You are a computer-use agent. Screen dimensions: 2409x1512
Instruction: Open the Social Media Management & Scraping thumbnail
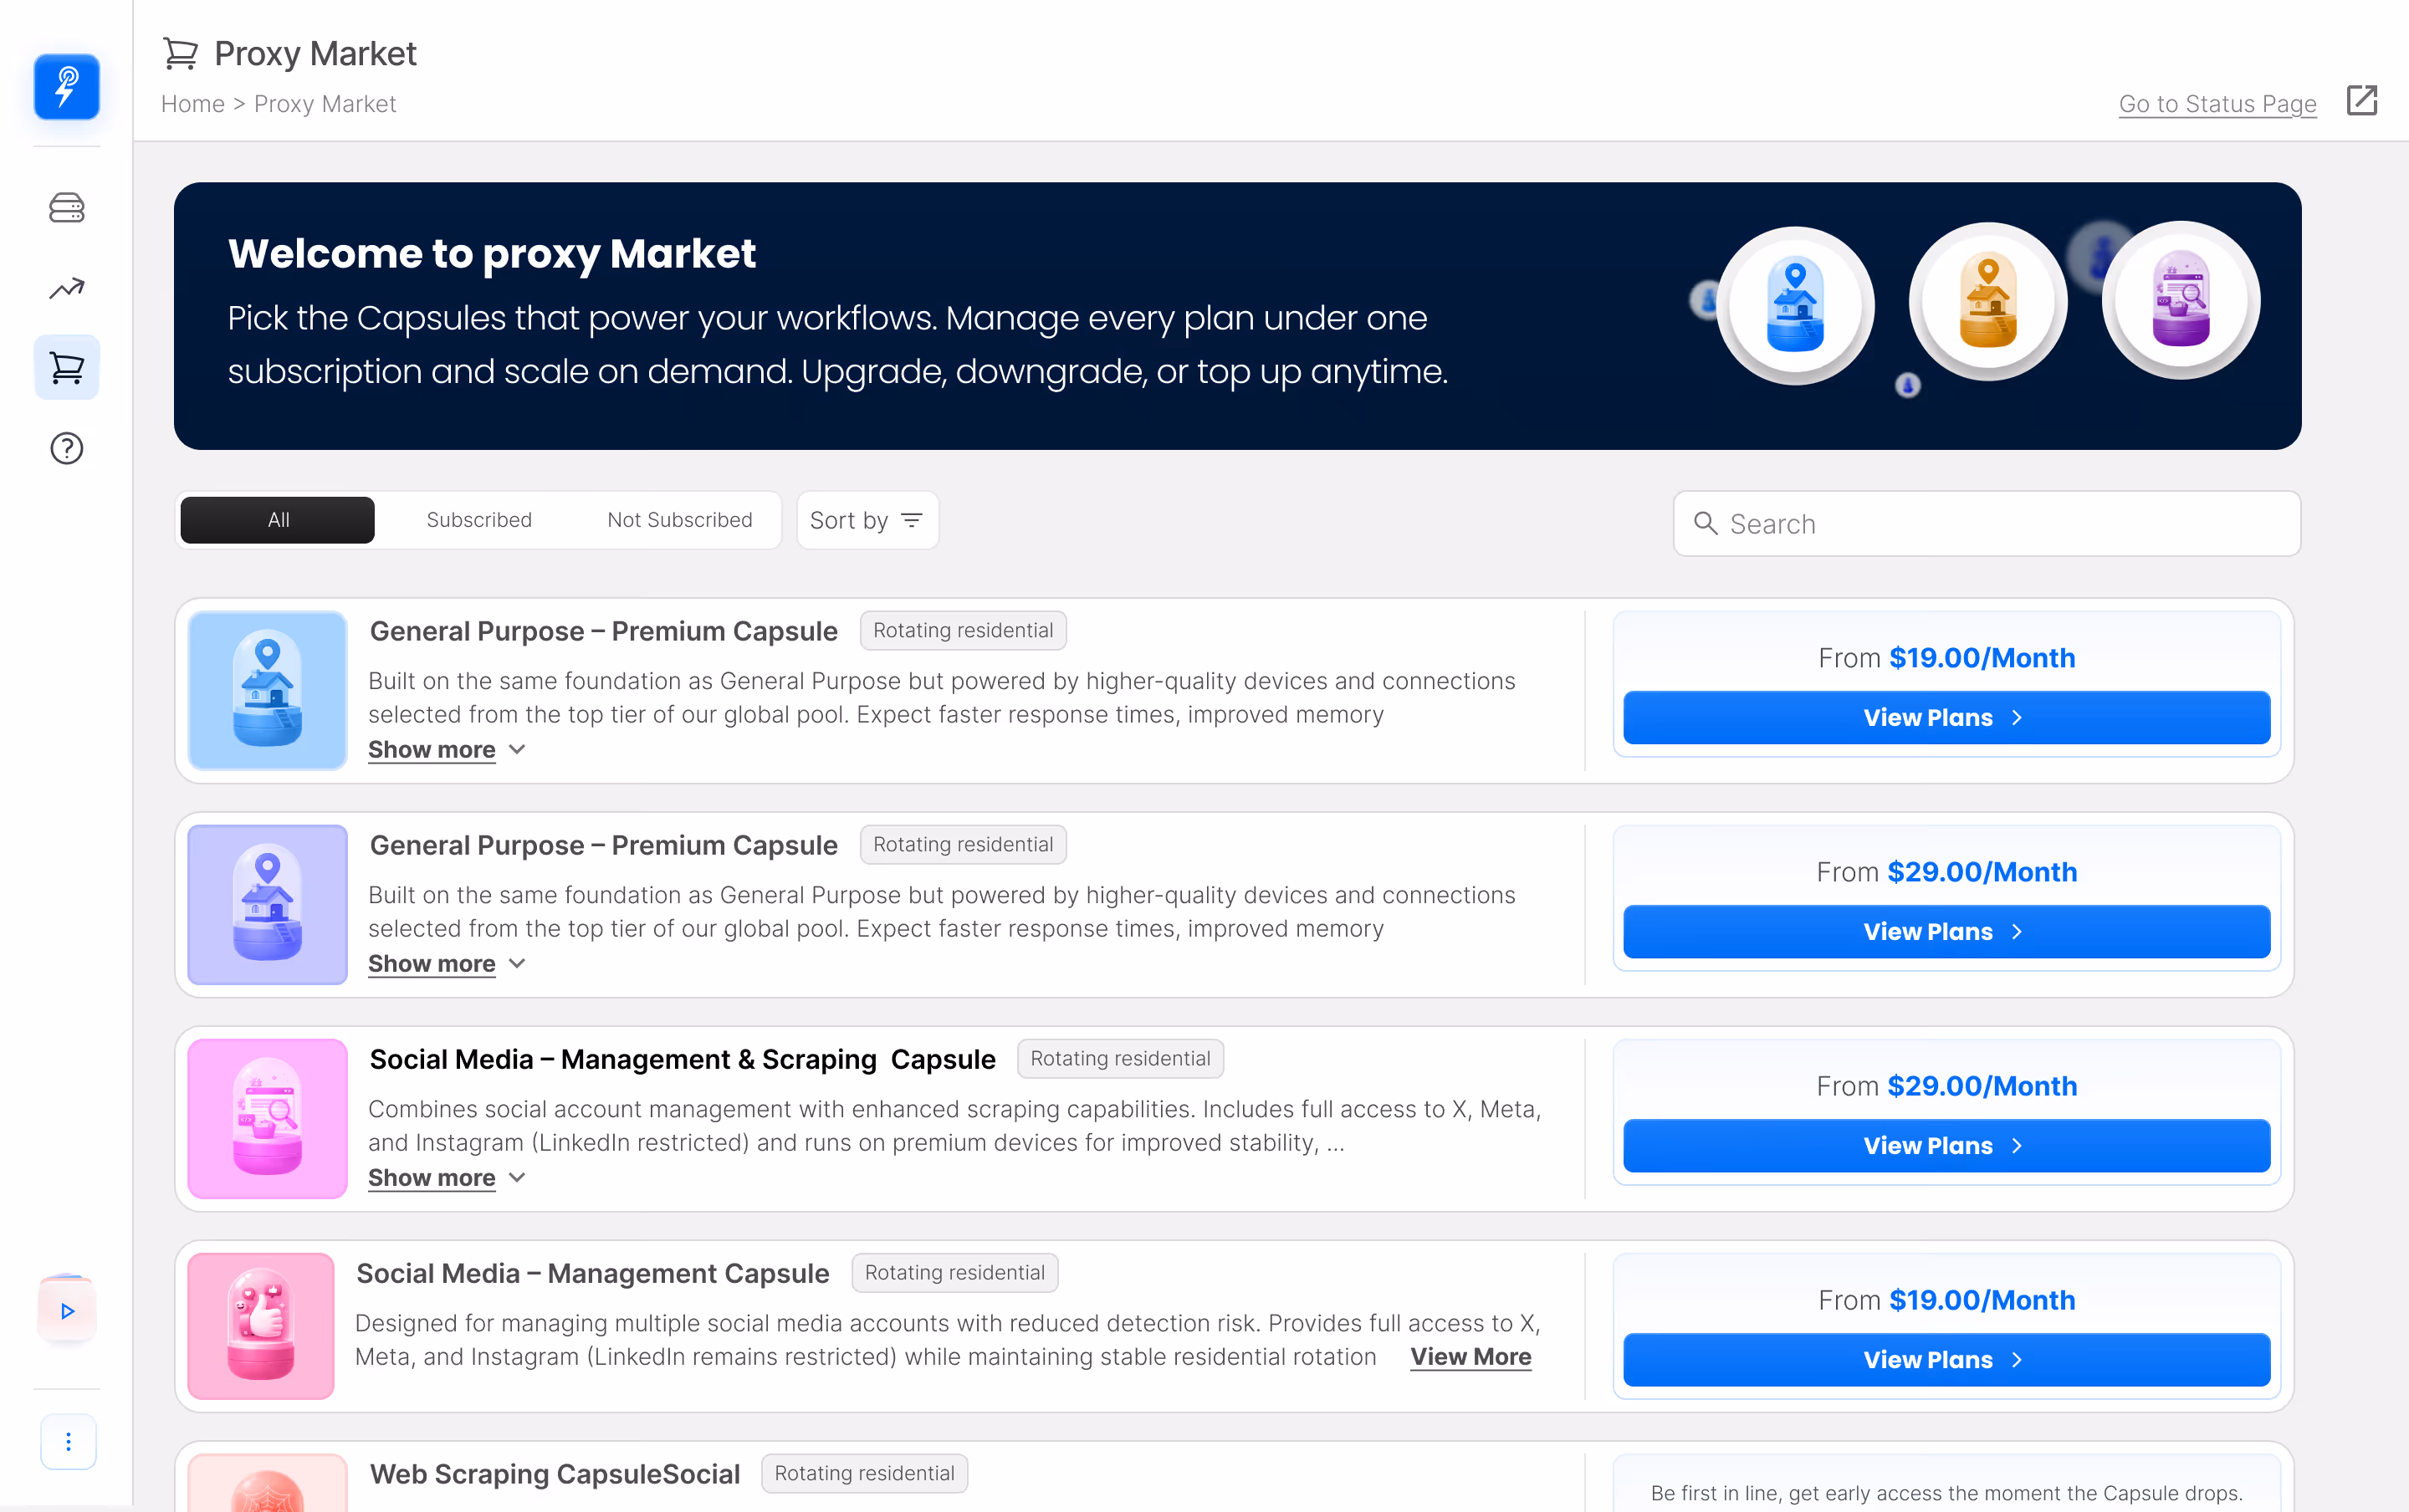coord(267,1118)
